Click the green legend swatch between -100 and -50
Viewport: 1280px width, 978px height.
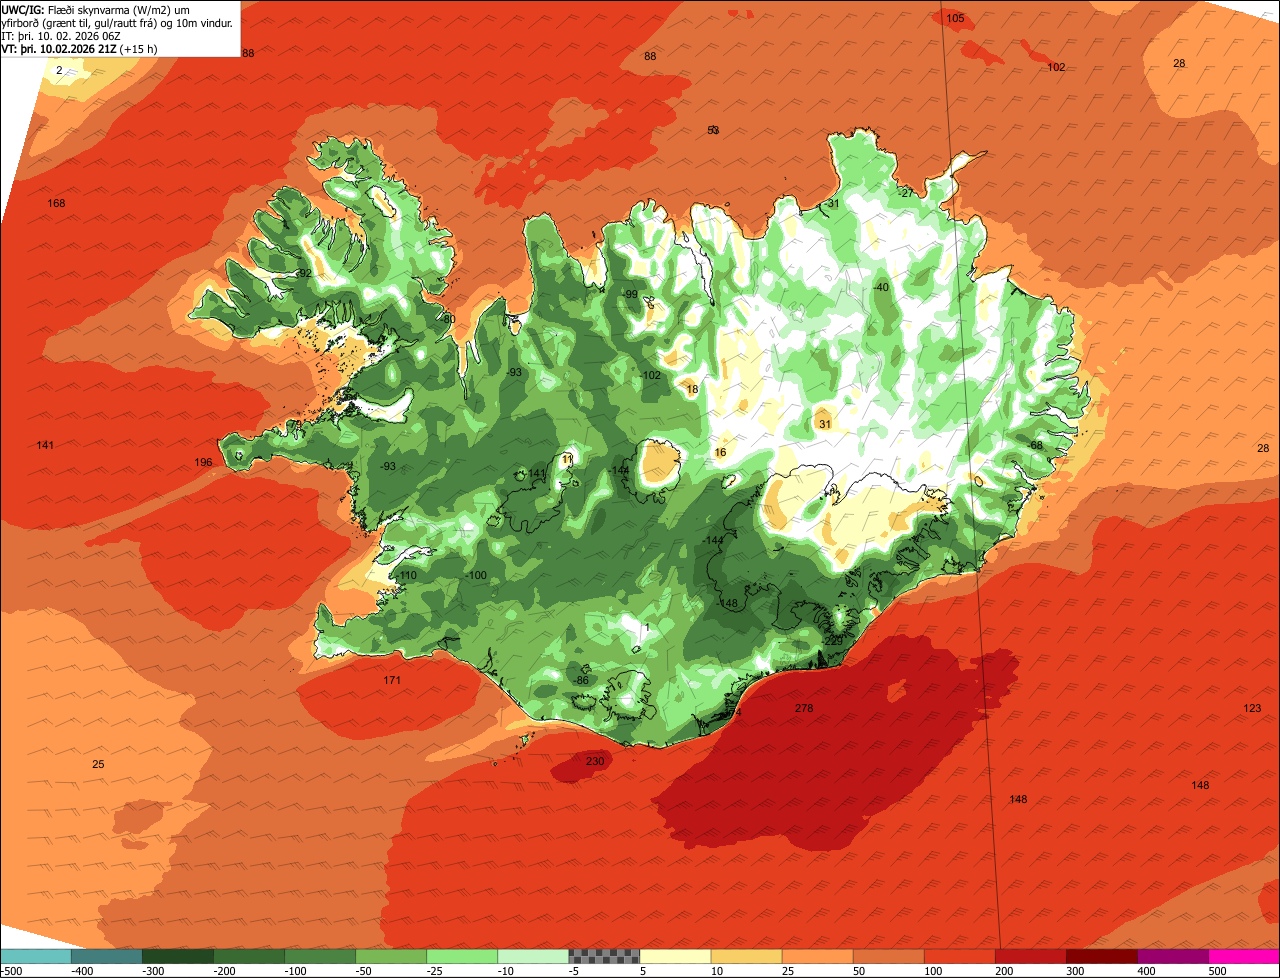click(x=320, y=956)
